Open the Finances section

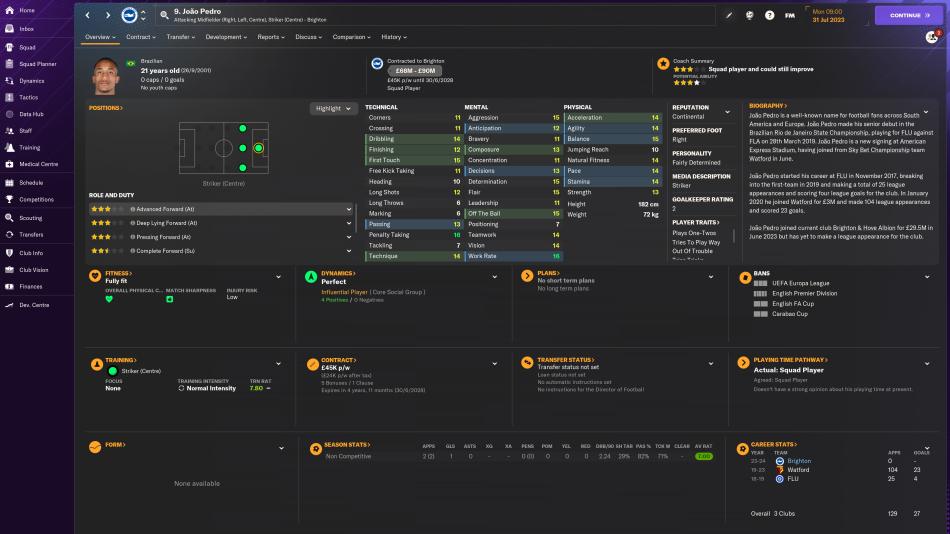click(x=30, y=286)
